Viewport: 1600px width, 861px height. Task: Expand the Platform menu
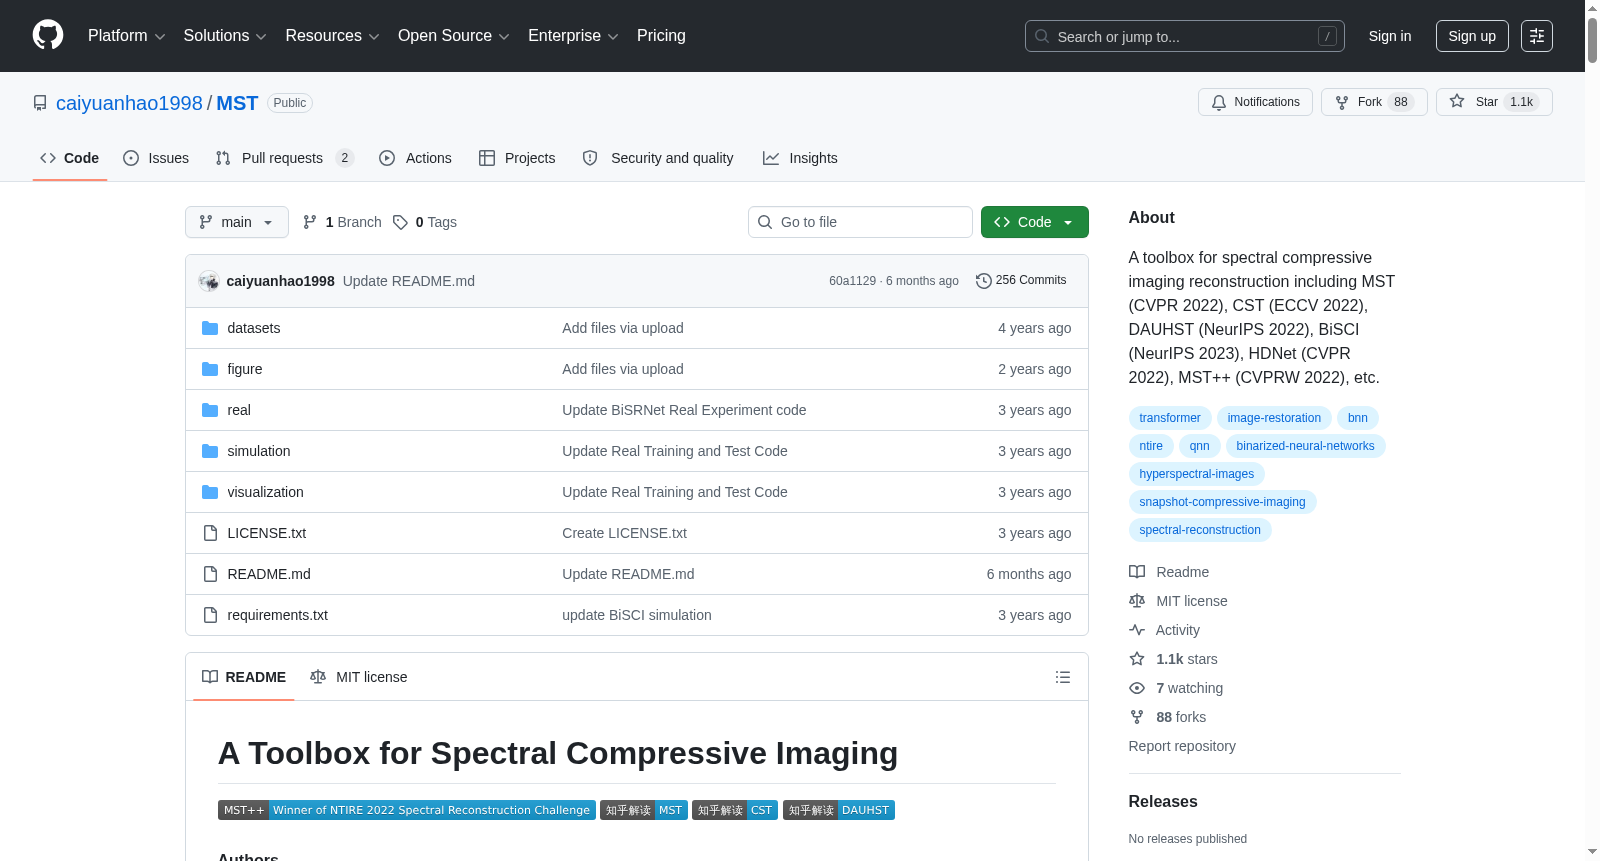127,36
